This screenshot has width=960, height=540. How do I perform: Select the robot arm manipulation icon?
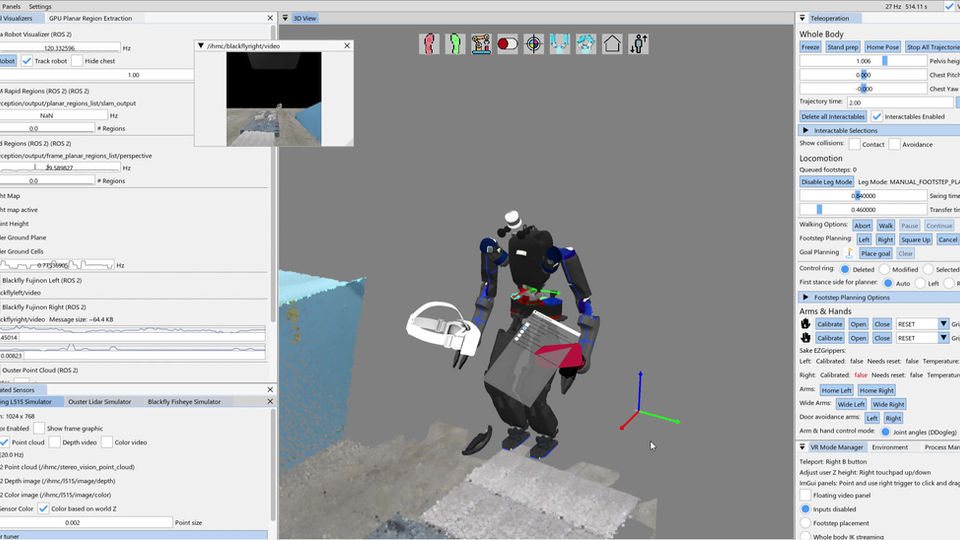click(x=481, y=44)
